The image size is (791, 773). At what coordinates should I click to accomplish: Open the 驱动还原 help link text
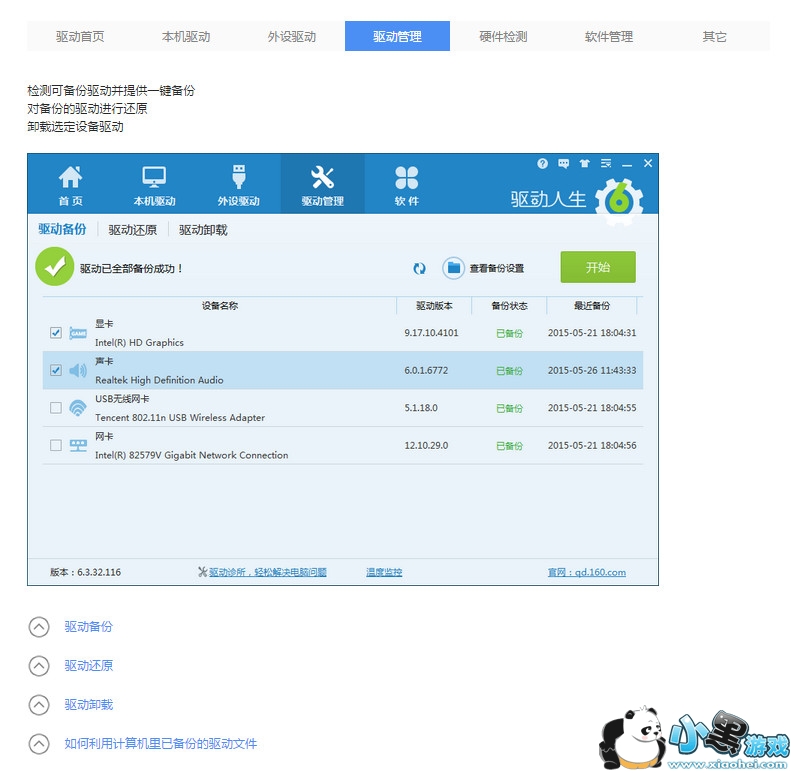89,666
